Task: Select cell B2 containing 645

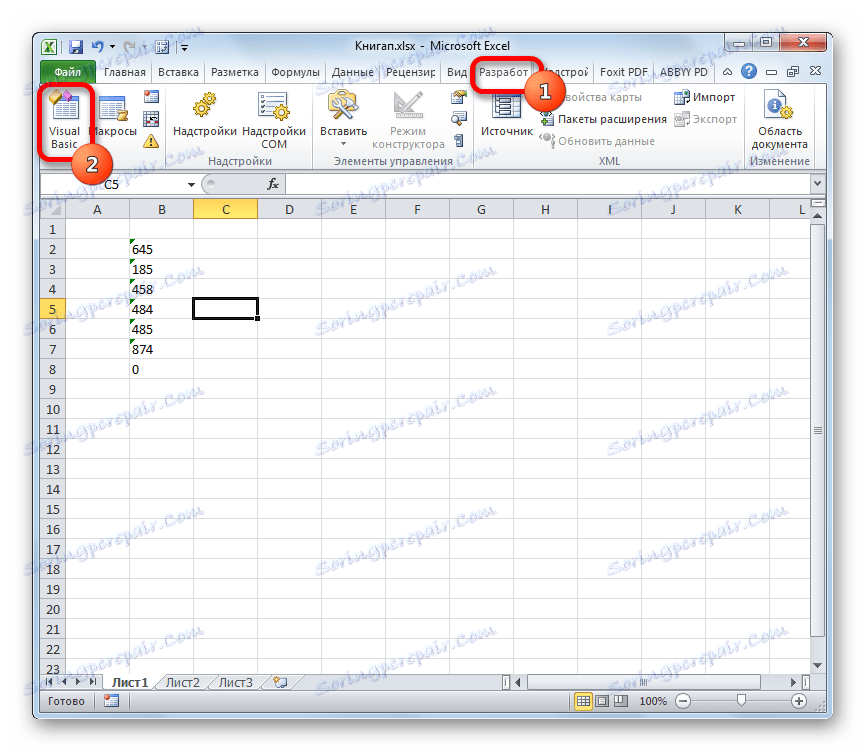Action: (161, 250)
